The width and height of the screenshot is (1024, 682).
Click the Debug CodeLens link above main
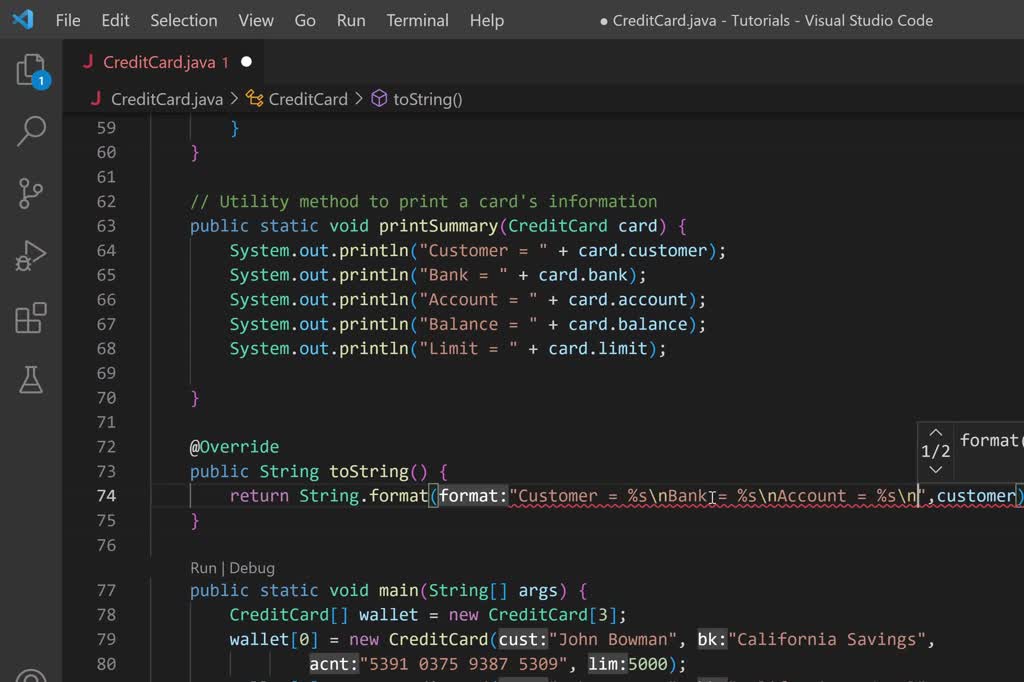click(251, 568)
